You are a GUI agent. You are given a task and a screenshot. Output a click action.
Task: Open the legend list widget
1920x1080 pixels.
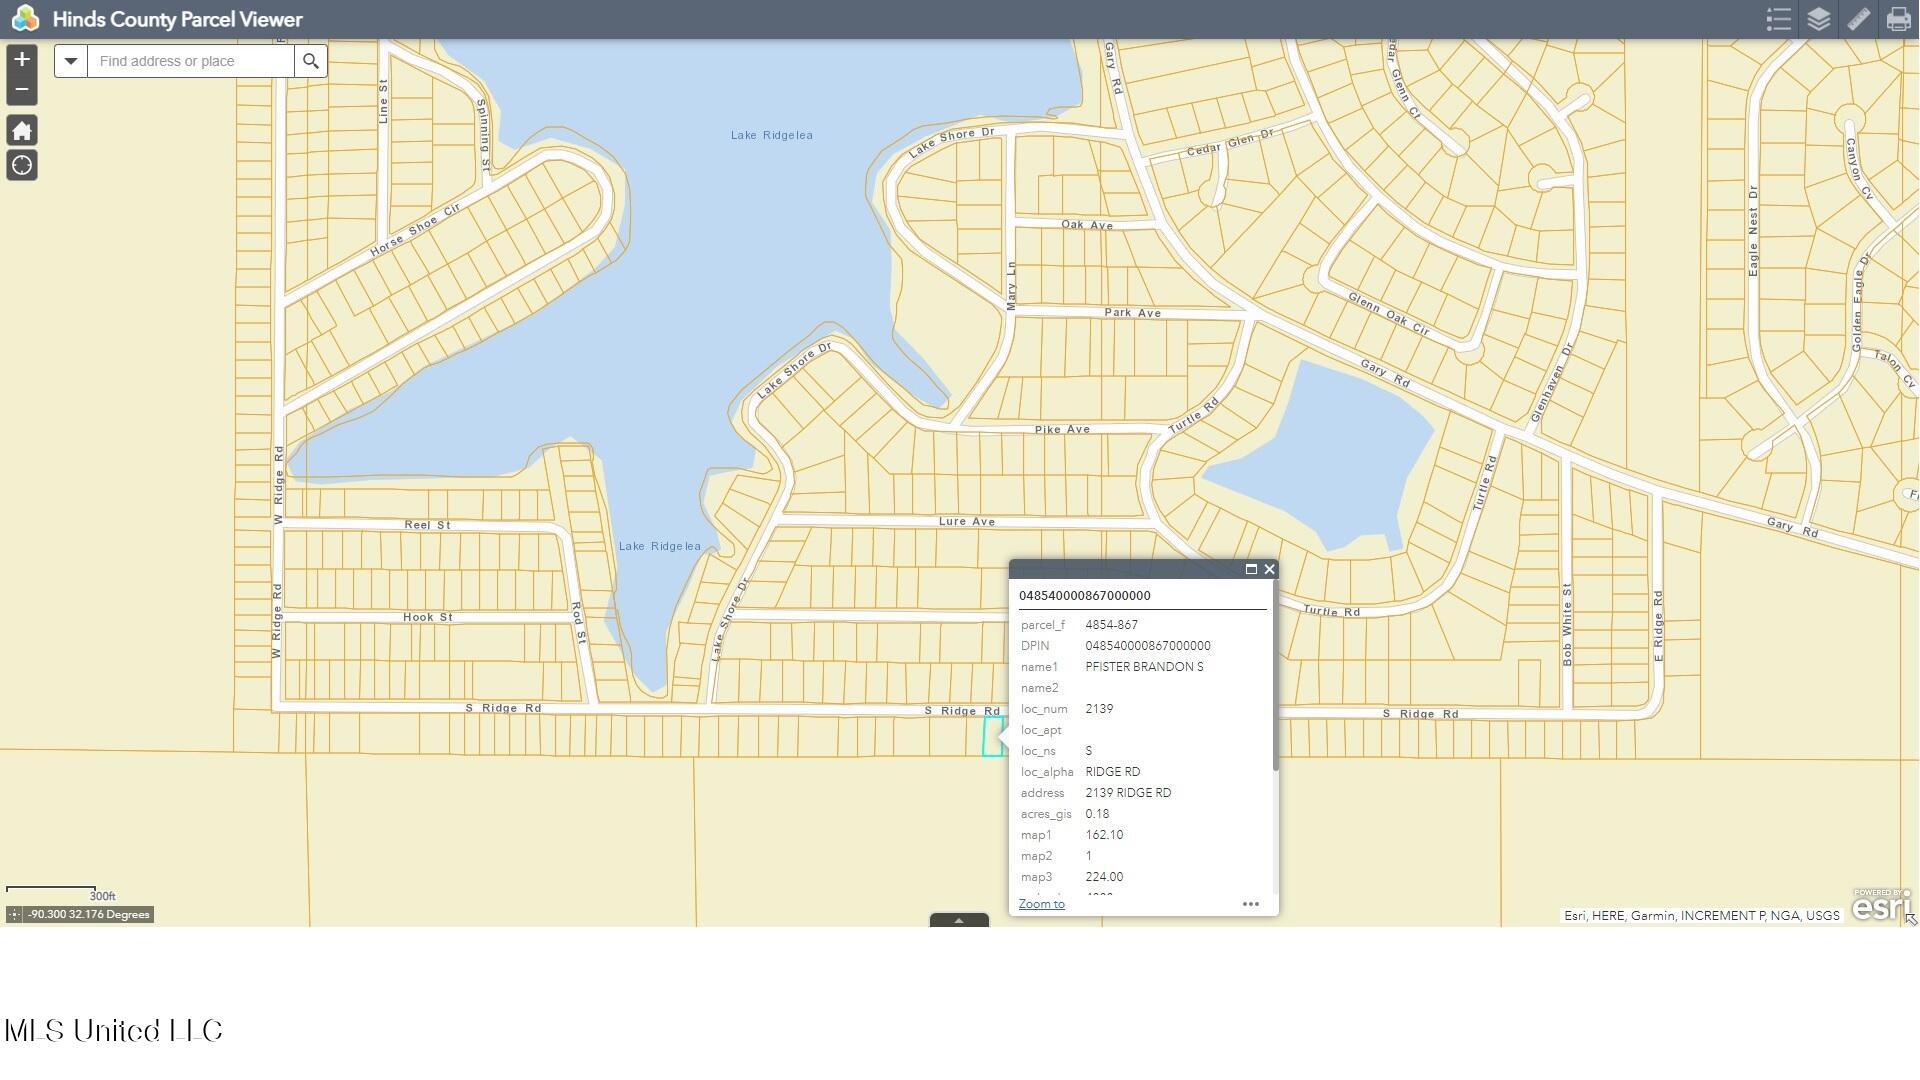pyautogui.click(x=1779, y=19)
